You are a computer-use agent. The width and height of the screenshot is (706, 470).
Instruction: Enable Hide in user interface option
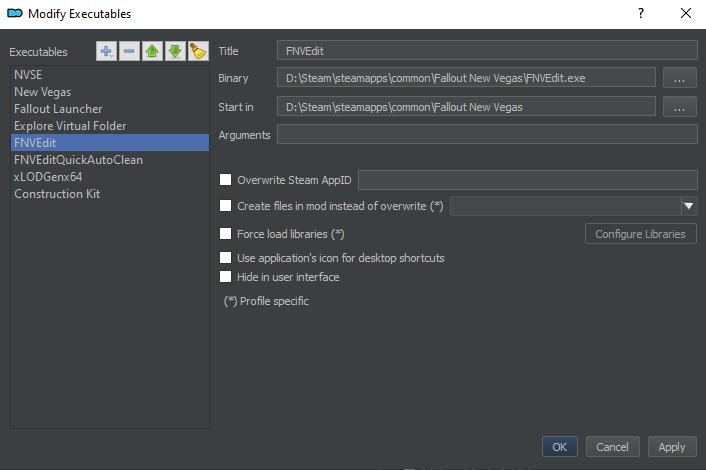coord(225,277)
